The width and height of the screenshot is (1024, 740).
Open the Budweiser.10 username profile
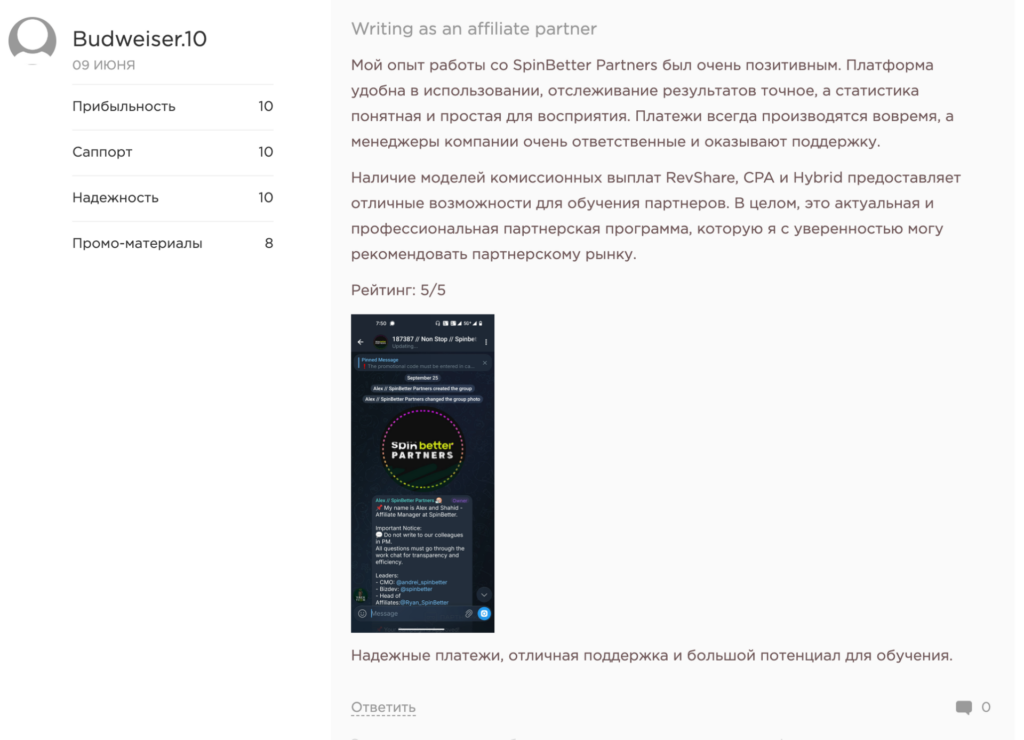(x=139, y=39)
